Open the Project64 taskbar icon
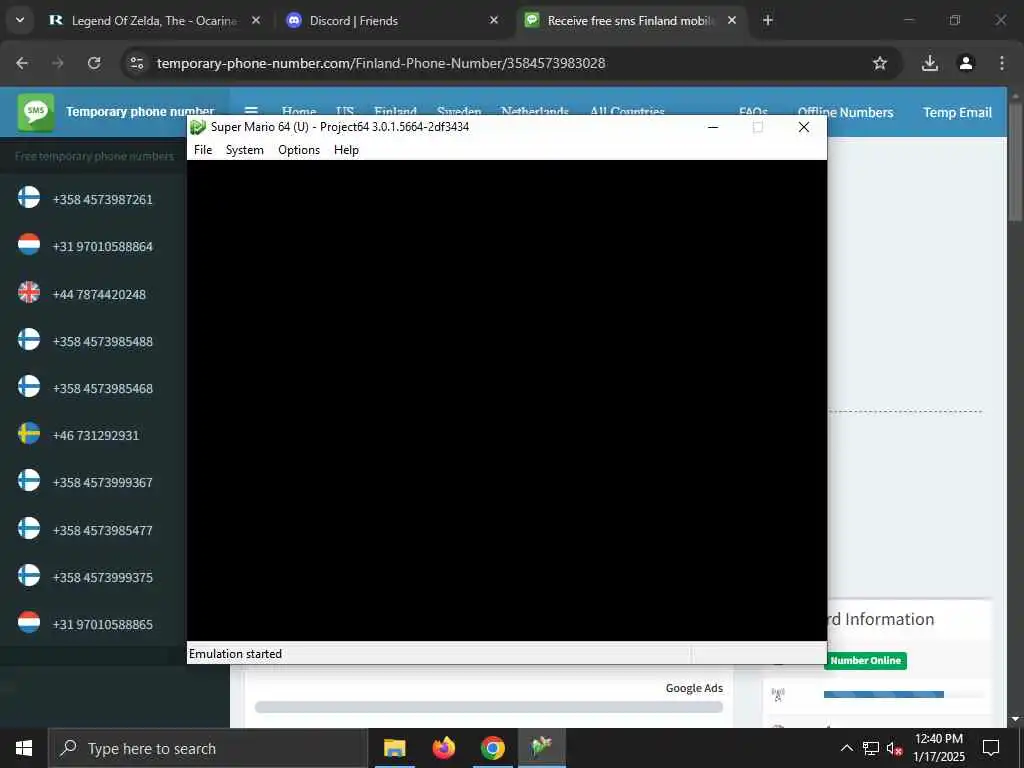The image size is (1024, 768). [541, 748]
